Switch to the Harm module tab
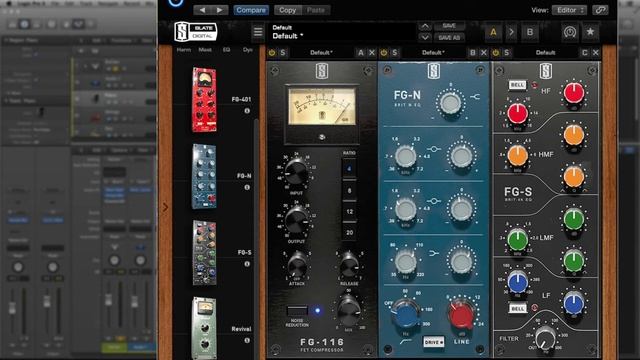 (x=184, y=50)
